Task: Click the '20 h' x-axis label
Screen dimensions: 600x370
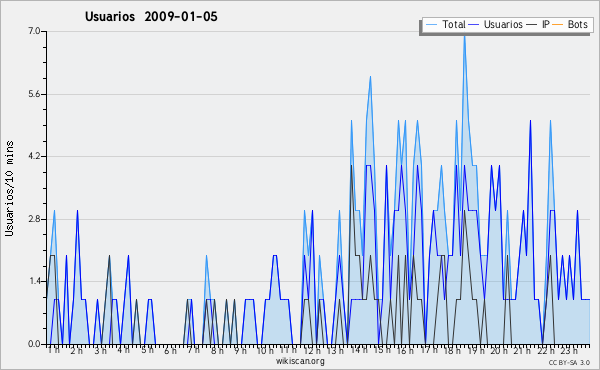Action: 499,351
